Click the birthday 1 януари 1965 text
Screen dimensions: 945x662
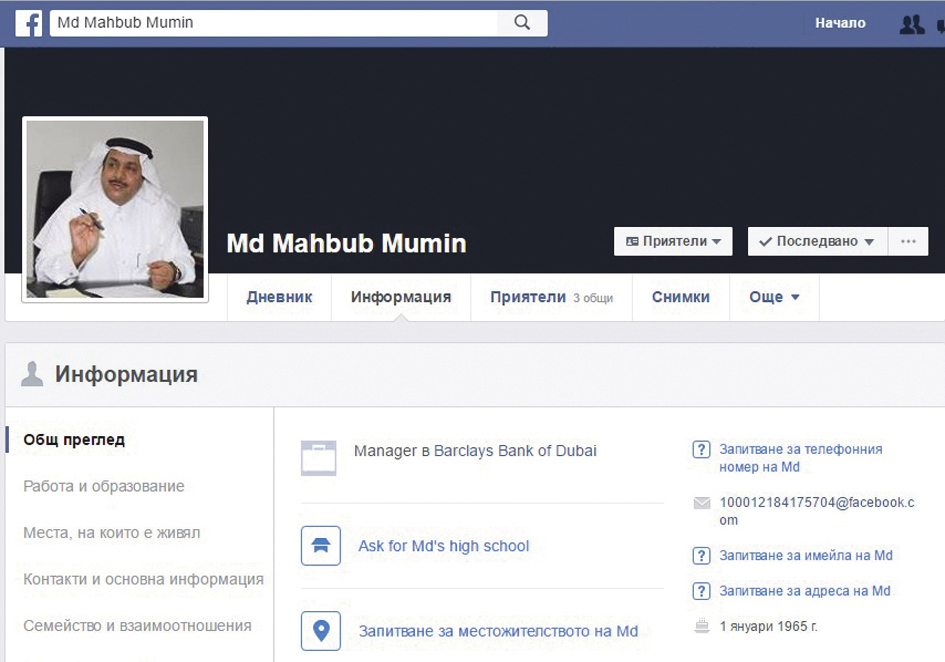768,626
